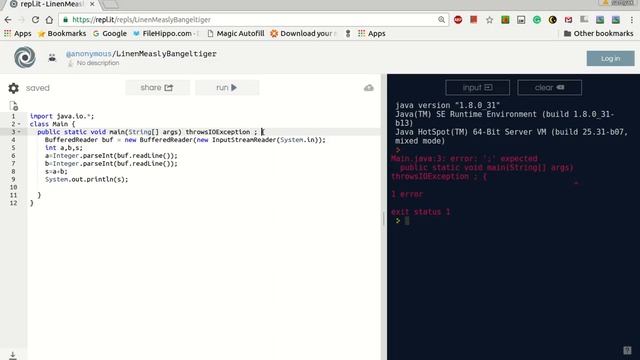
Task: Click the share button
Action: pyautogui.click(x=157, y=88)
